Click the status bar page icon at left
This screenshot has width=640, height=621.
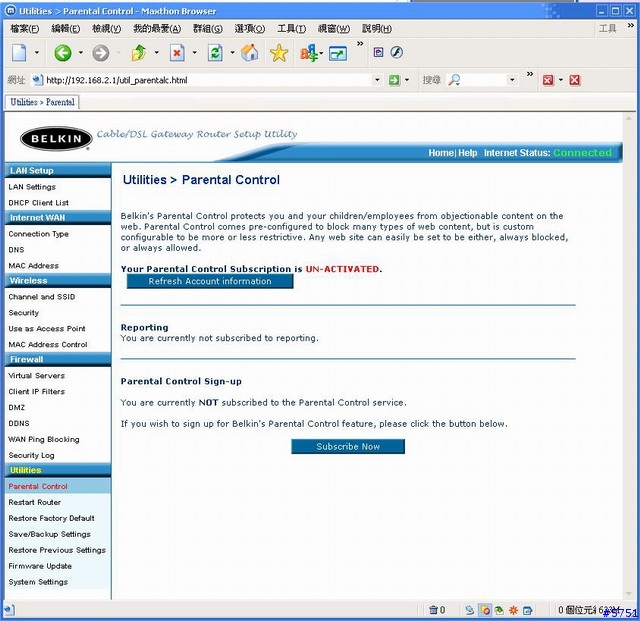click(10, 610)
